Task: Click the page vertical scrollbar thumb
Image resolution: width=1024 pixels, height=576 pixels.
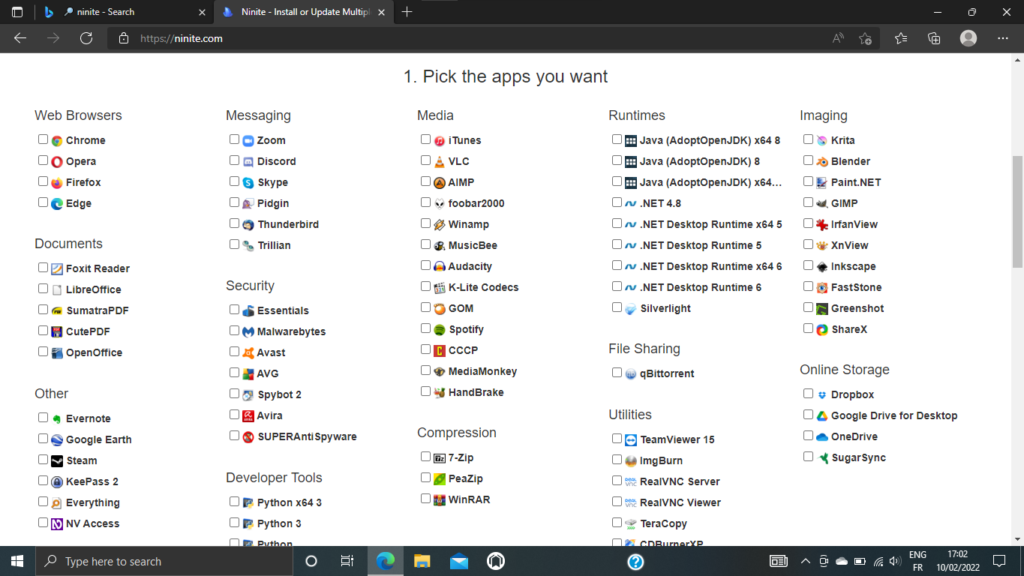Action: [x=1017, y=211]
